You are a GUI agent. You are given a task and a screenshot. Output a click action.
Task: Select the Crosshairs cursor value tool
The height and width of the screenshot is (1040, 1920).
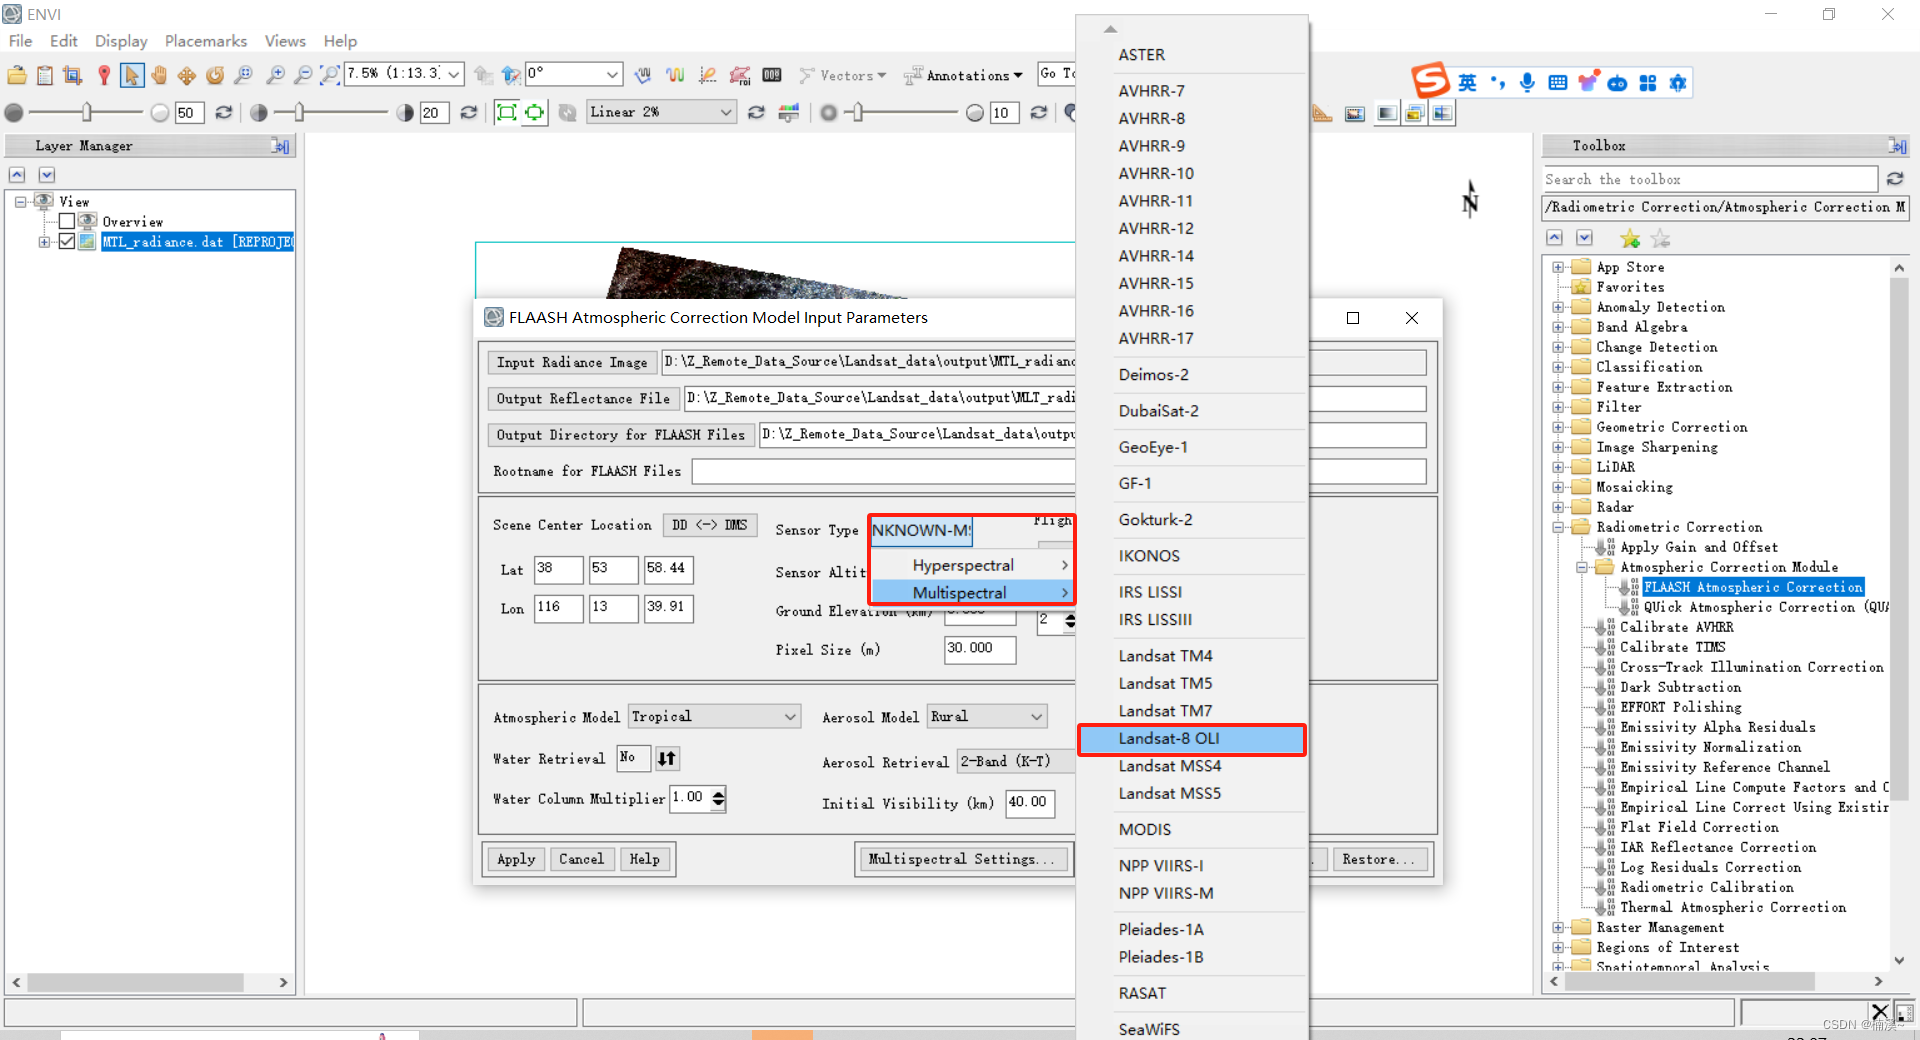(x=103, y=75)
